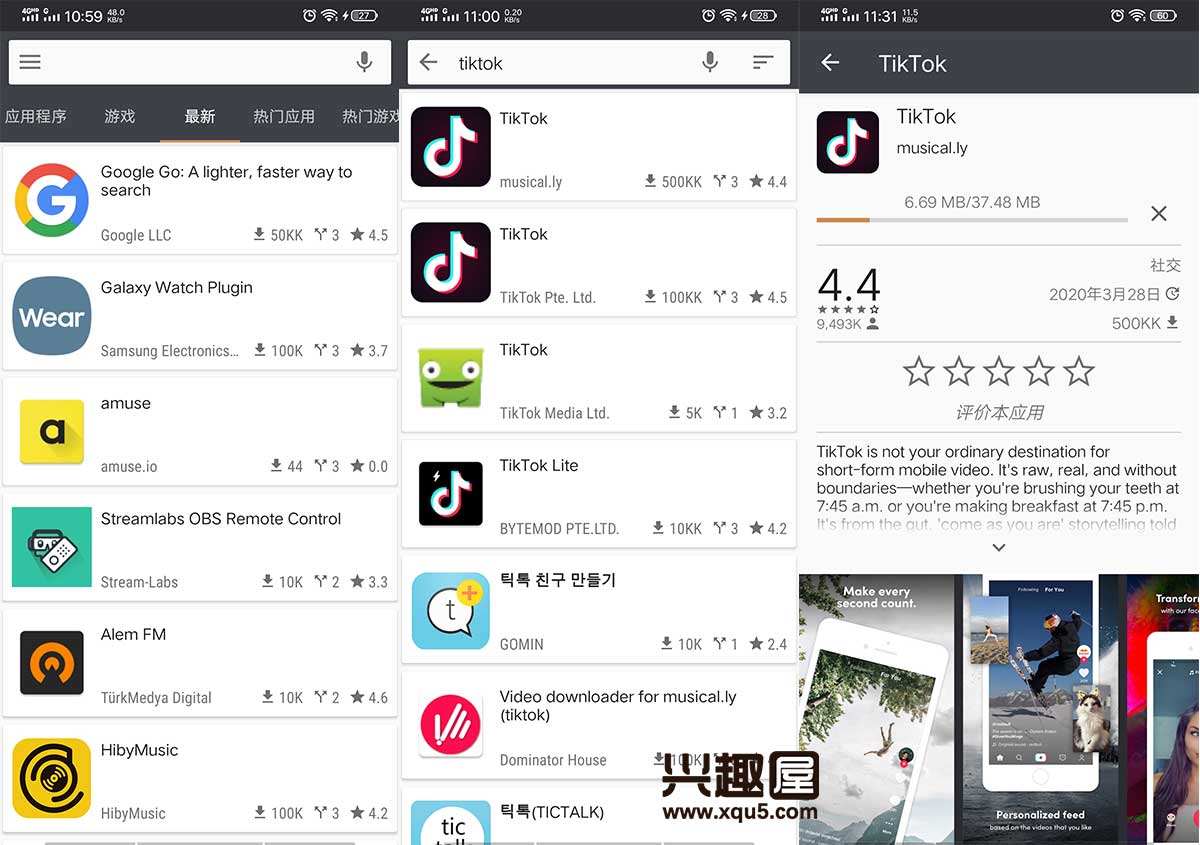Image resolution: width=1200 pixels, height=845 pixels.
Task: Open Streamlabs OBS Remote Control icon
Action: pyautogui.click(x=52, y=547)
